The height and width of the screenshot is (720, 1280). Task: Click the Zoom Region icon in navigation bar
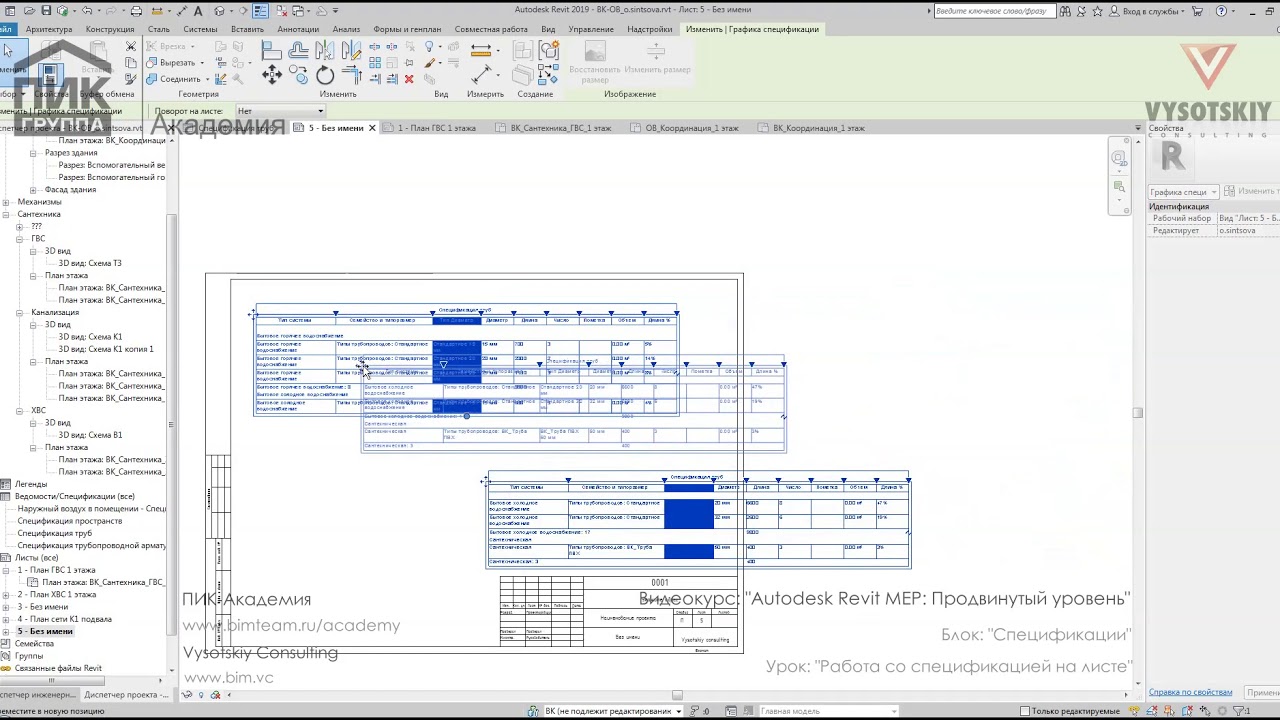1119,187
